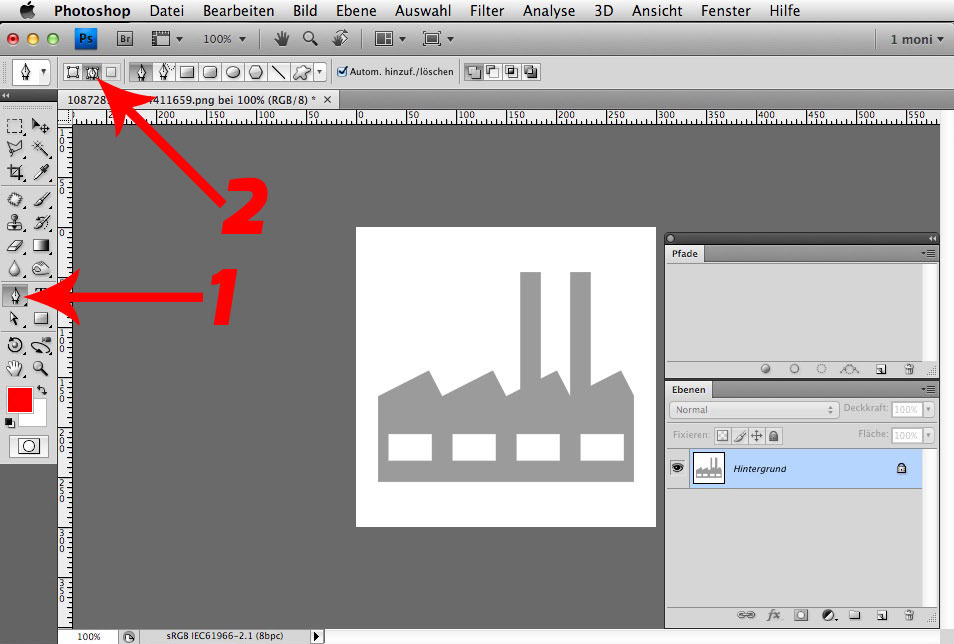Select the Brush tool
Viewport: 954px width, 644px height.
(x=40, y=199)
